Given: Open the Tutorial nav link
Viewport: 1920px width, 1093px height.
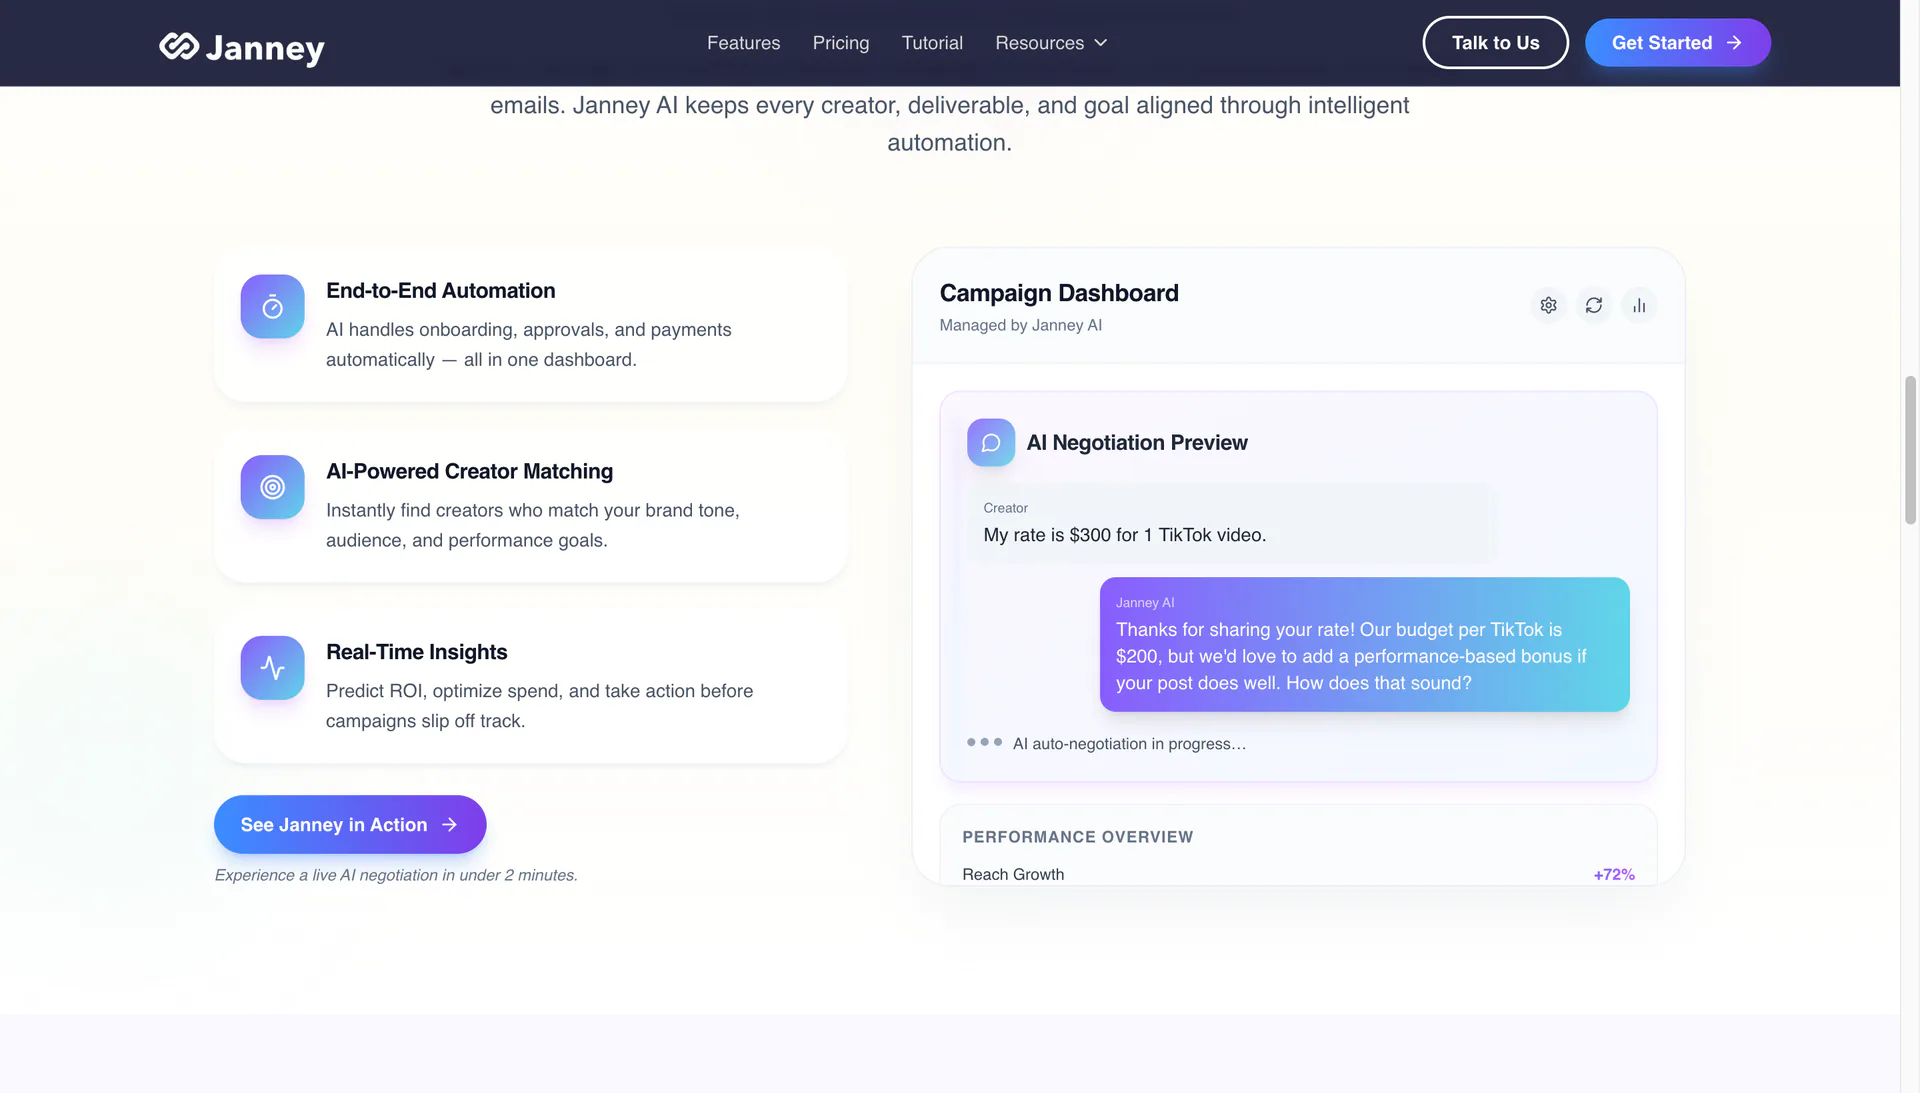Looking at the screenshot, I should [x=932, y=43].
